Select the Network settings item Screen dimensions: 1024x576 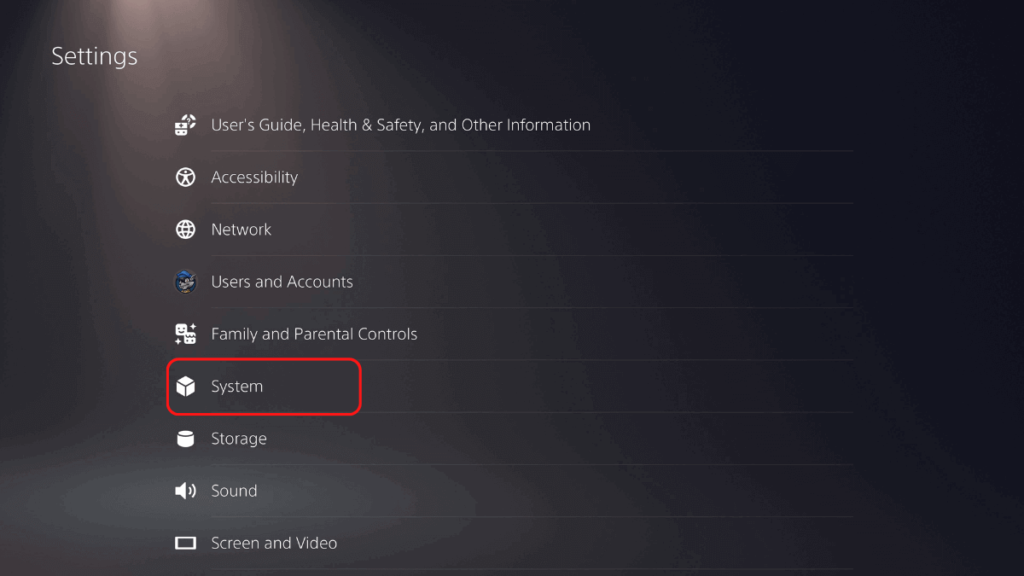tap(513, 229)
